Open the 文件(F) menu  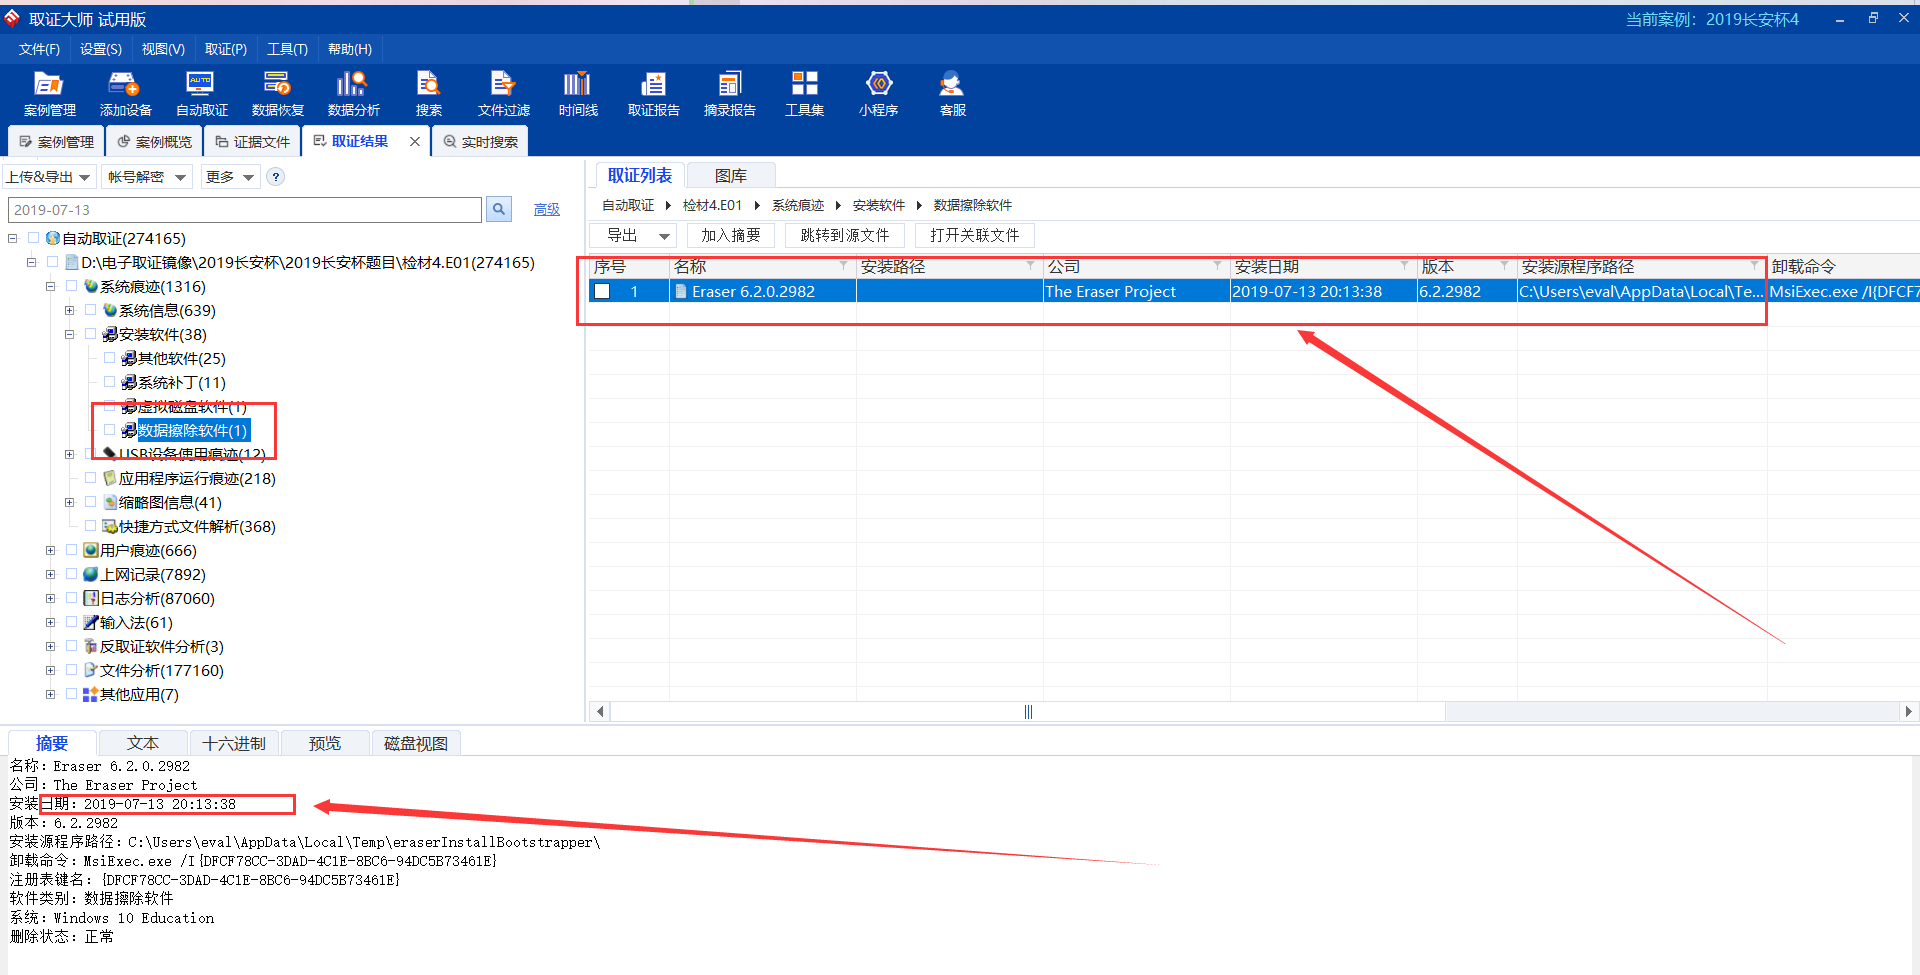[x=39, y=49]
